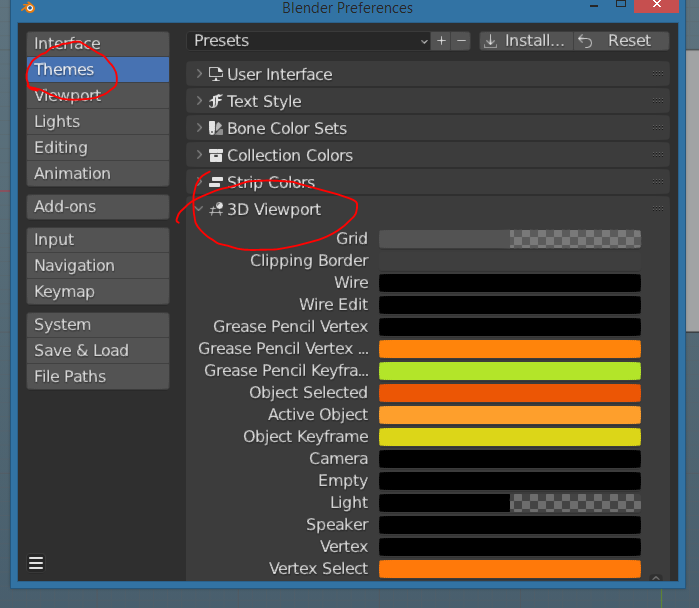699x608 pixels.
Task: Change the Empty color swatch
Action: (510, 481)
